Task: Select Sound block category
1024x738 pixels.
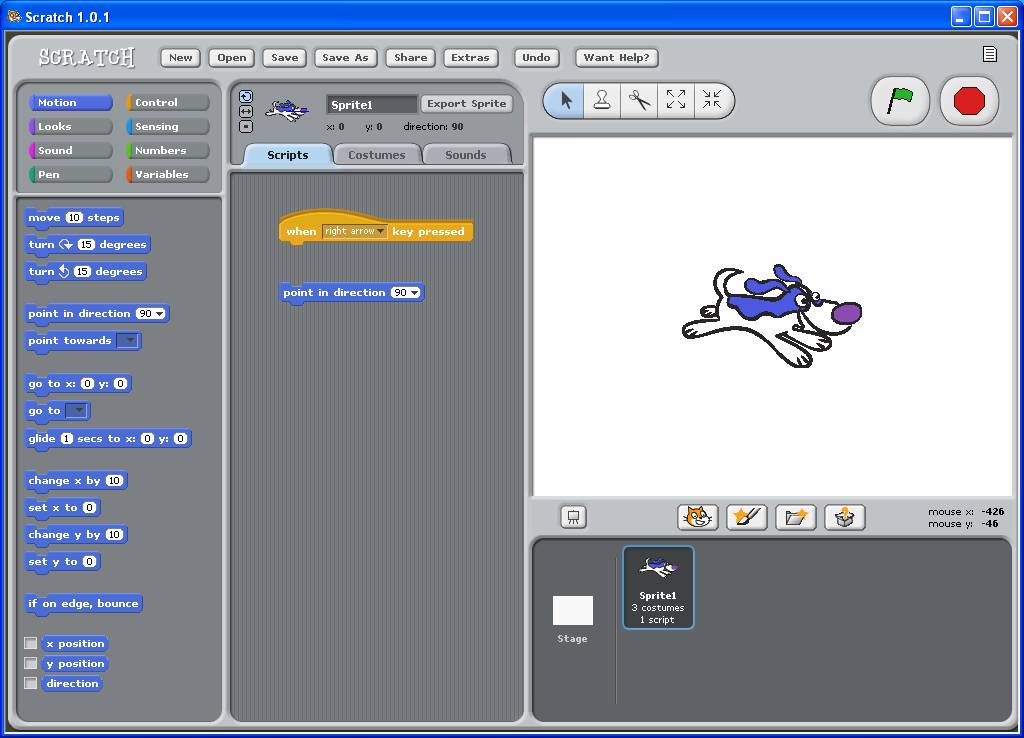Action: coord(71,150)
